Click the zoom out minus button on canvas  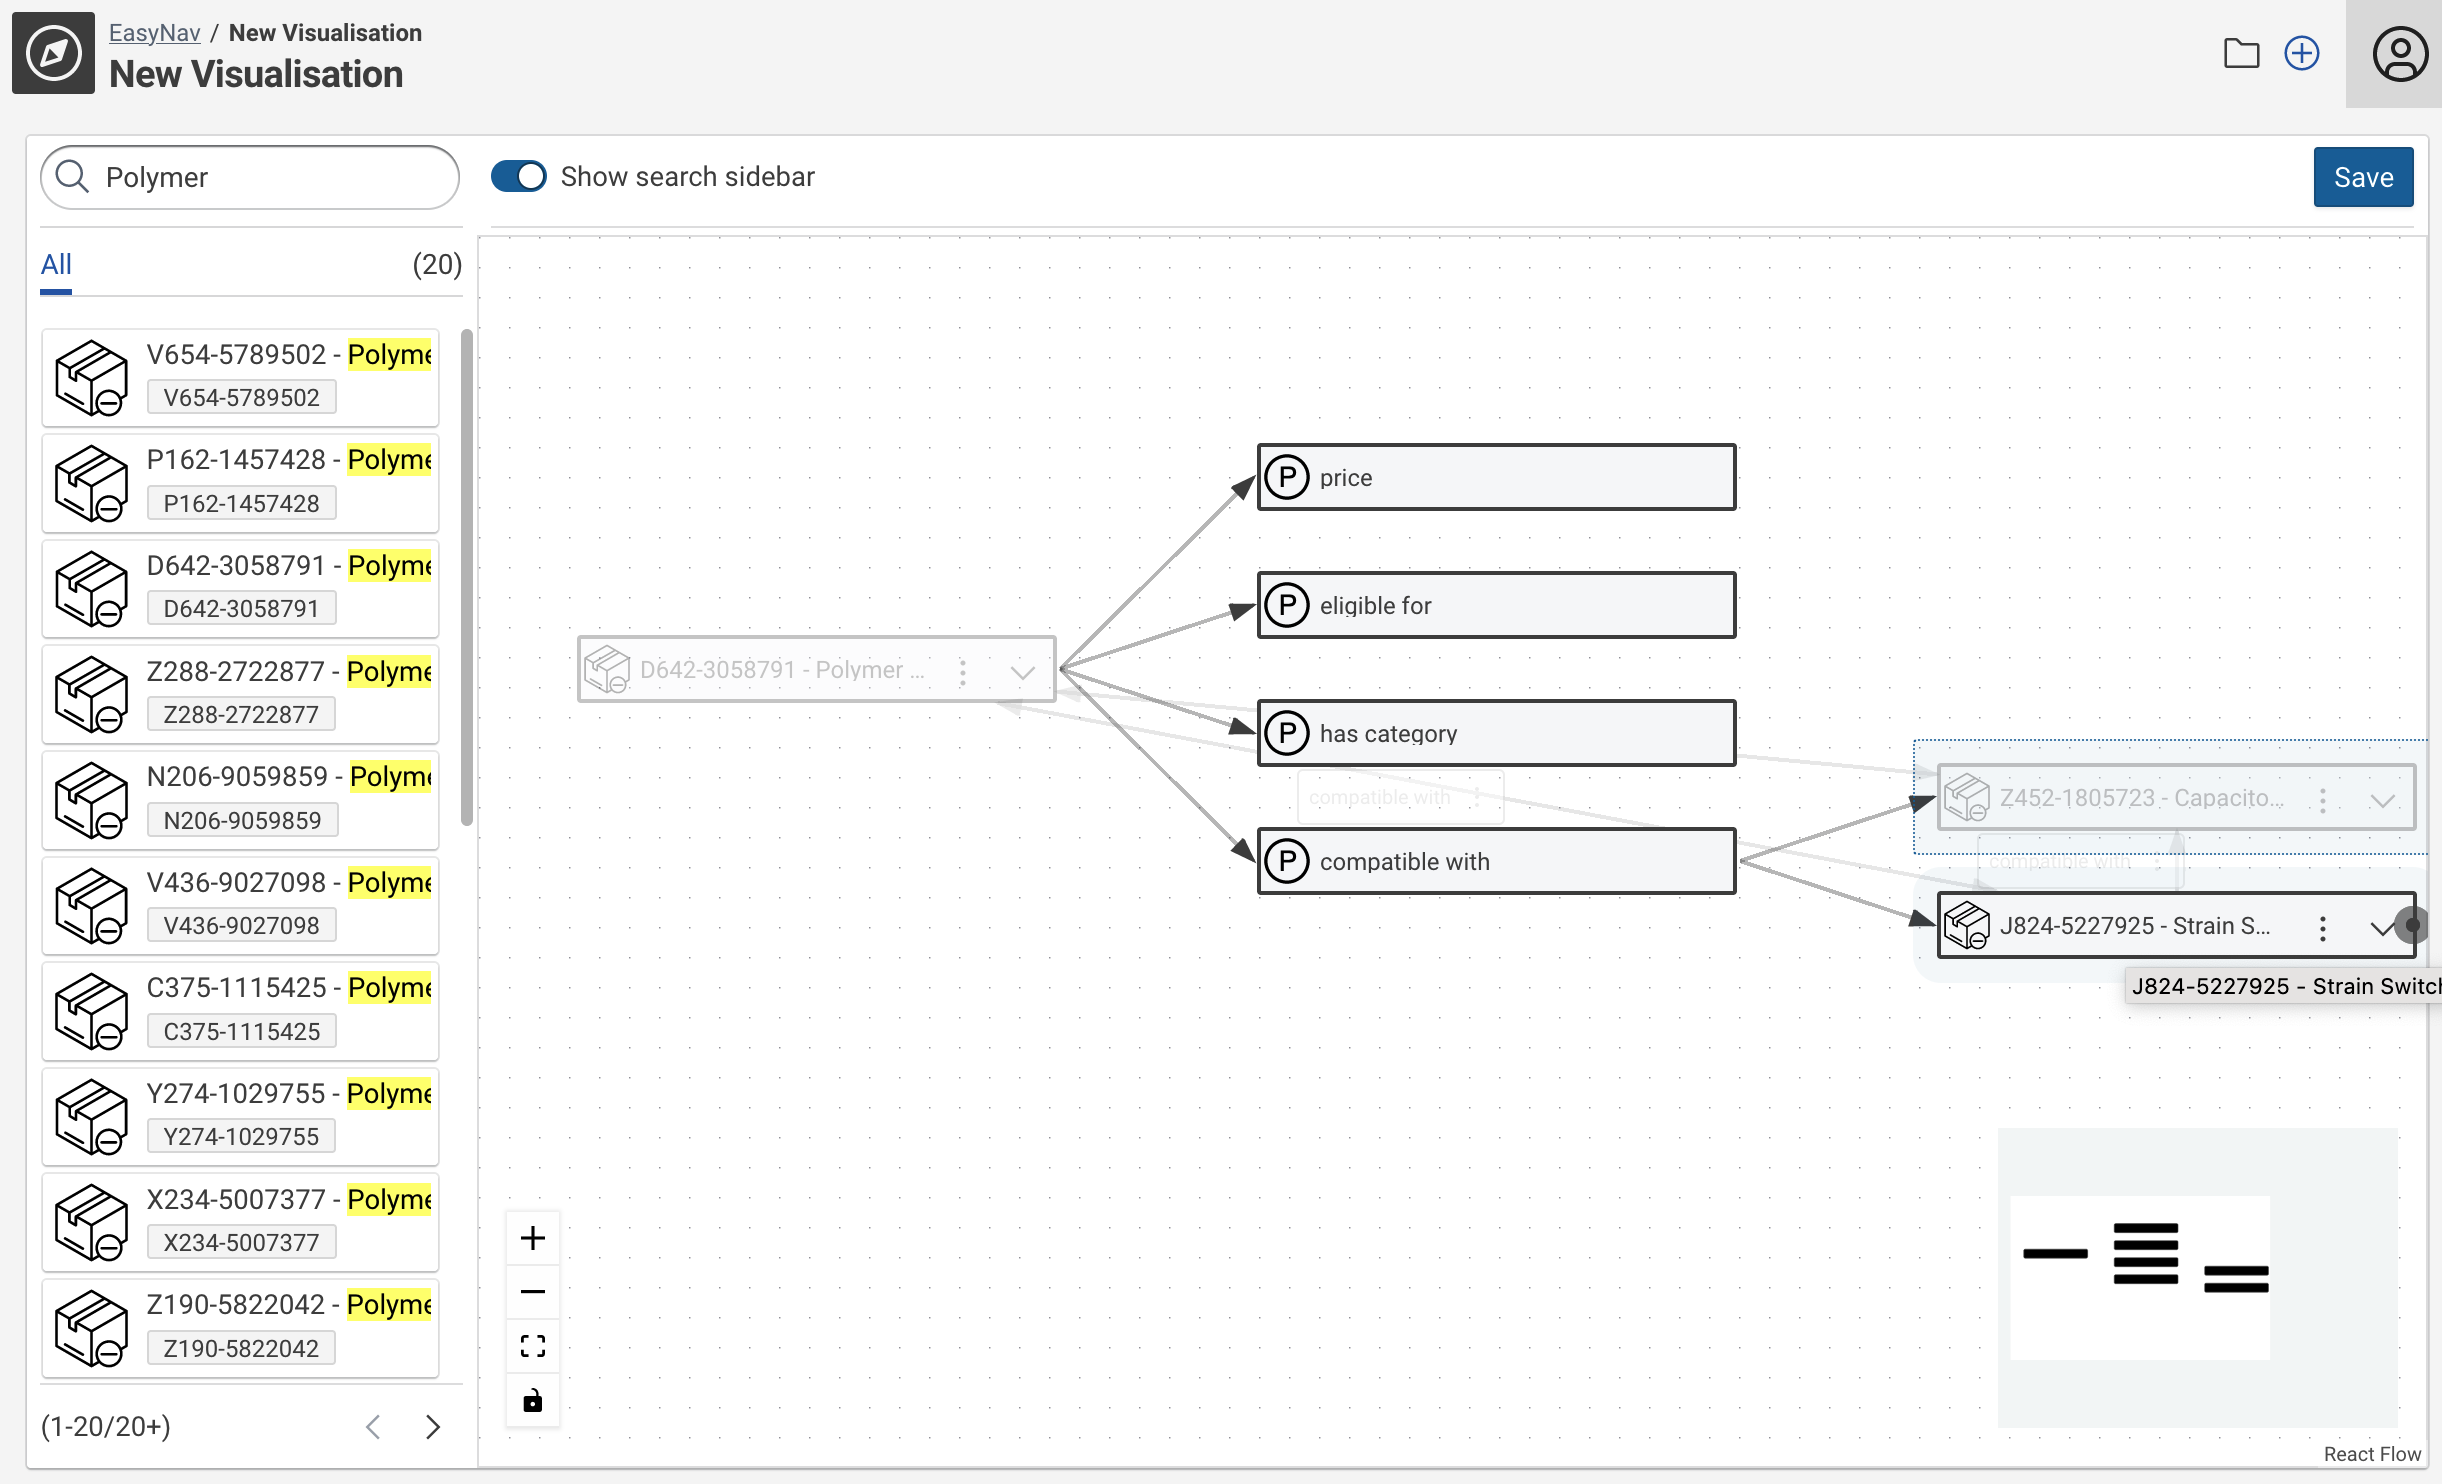[532, 1292]
